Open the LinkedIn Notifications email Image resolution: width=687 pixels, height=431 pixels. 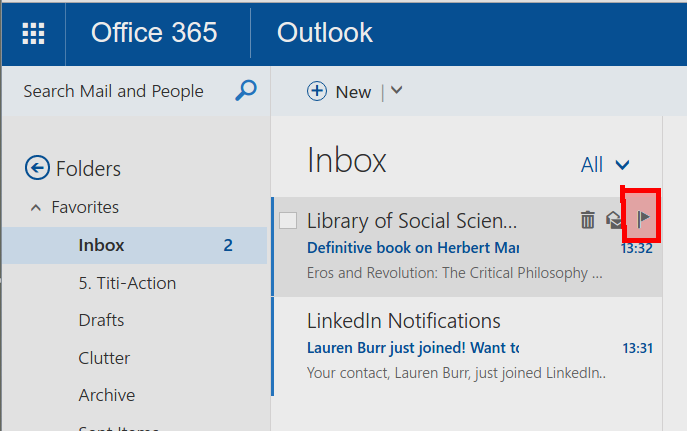[467, 346]
